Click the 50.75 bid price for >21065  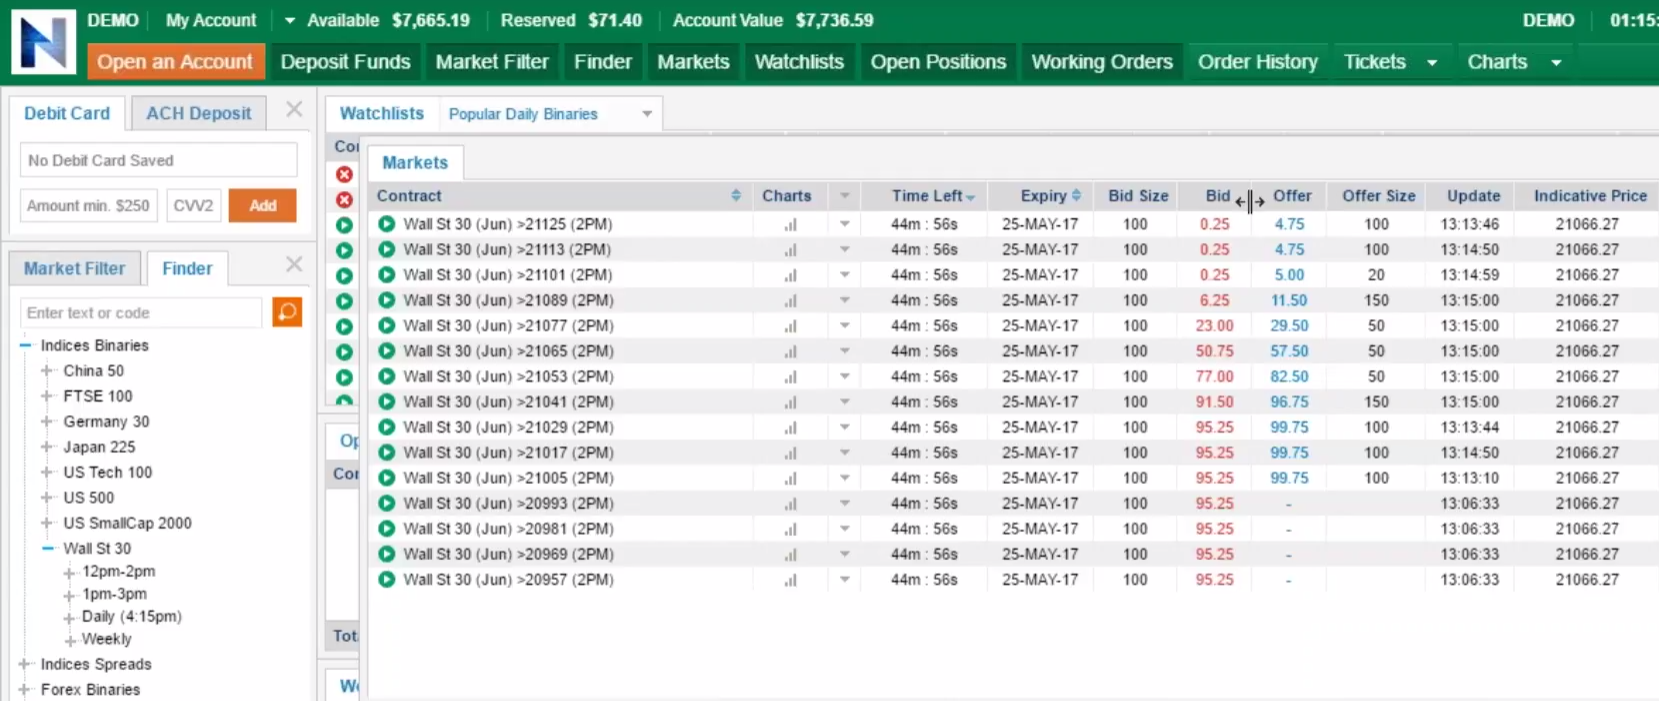[x=1215, y=351]
